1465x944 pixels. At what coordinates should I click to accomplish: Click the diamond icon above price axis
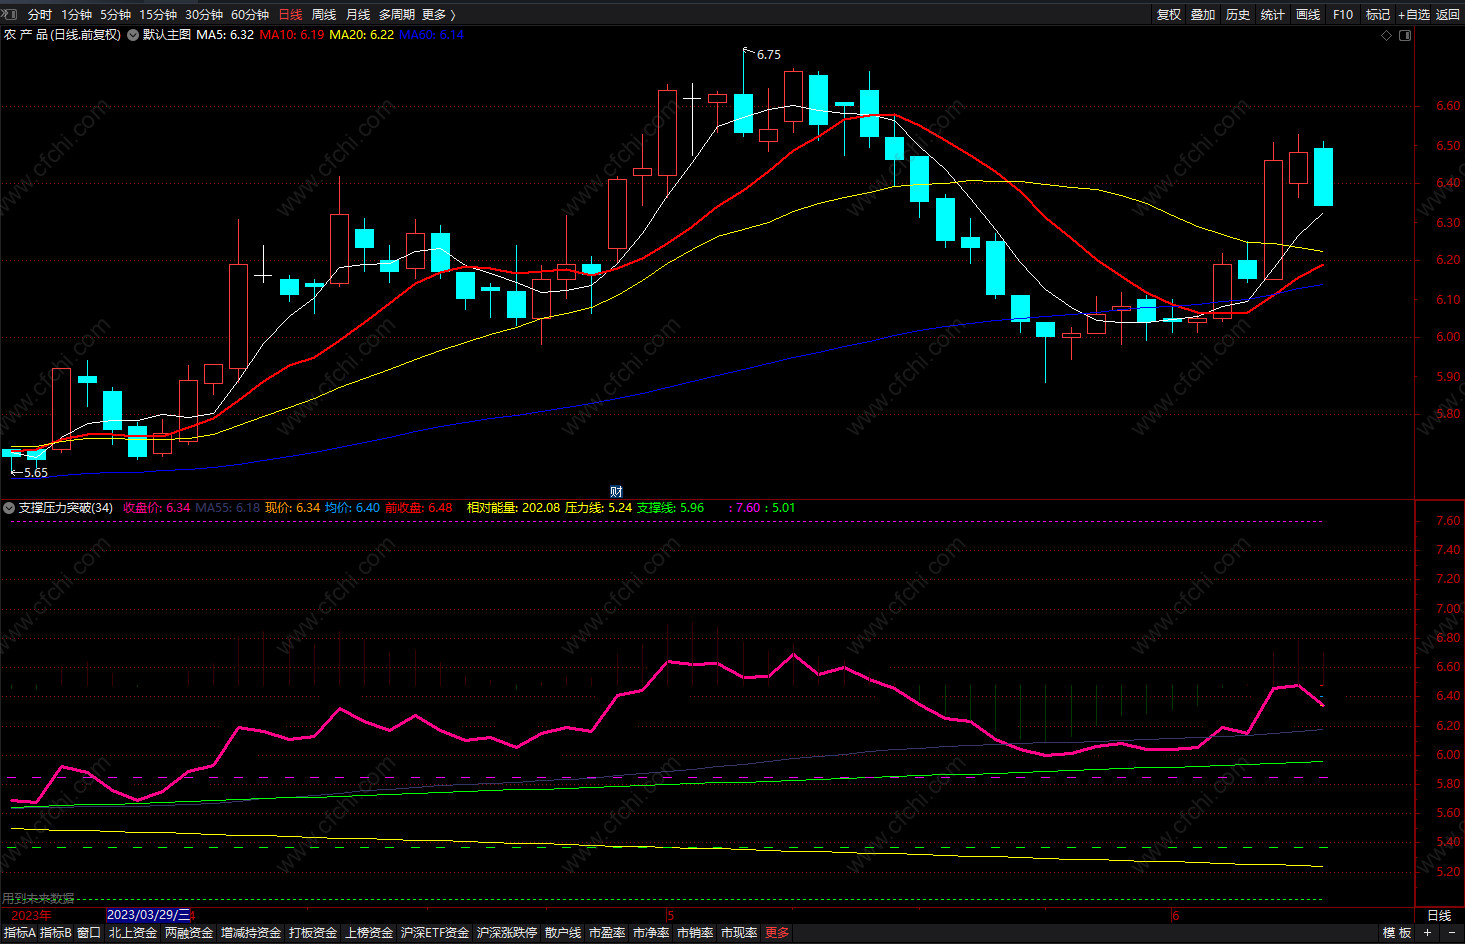[1386, 35]
